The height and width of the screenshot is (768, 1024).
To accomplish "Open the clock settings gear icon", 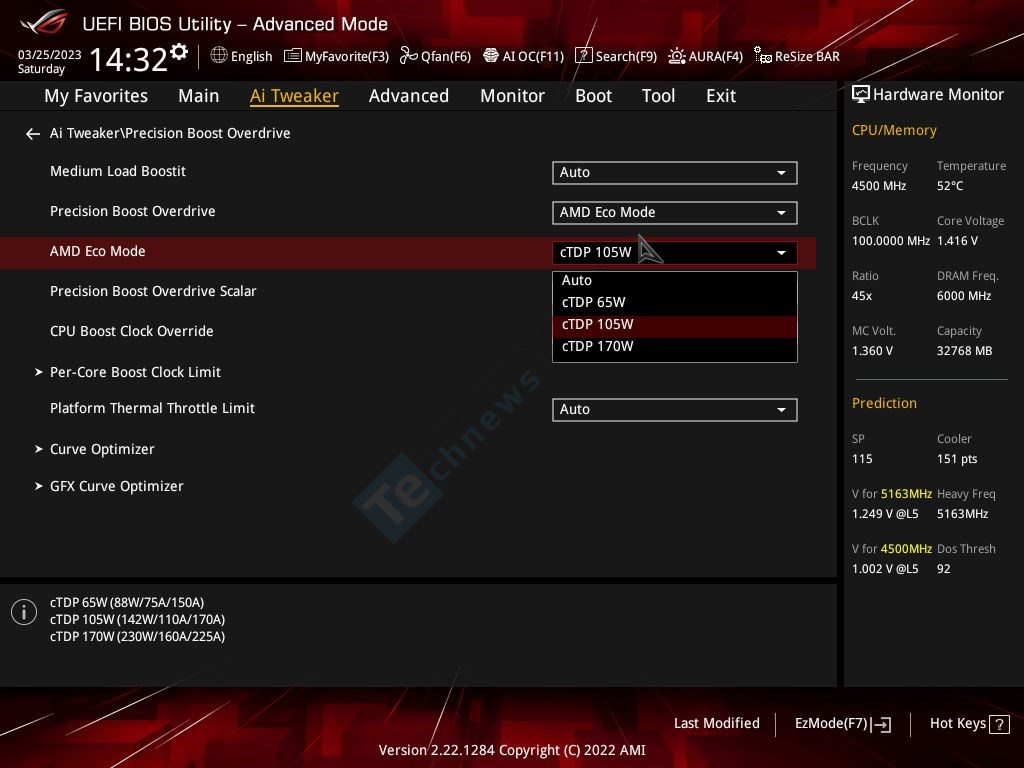I will (179, 52).
